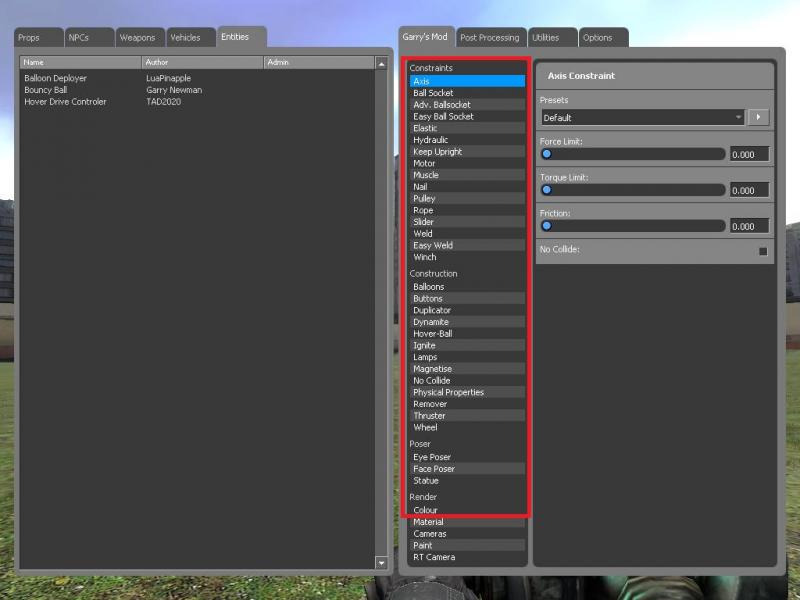Viewport: 800px width, 600px height.
Task: Click the entity list scroll-up arrow
Action: pos(381,63)
